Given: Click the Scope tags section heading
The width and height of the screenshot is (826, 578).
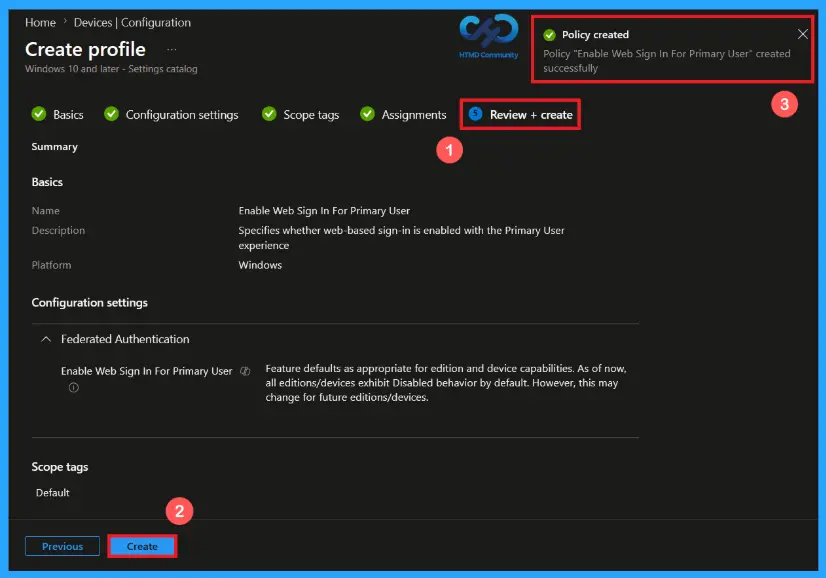Looking at the screenshot, I should tap(60, 467).
